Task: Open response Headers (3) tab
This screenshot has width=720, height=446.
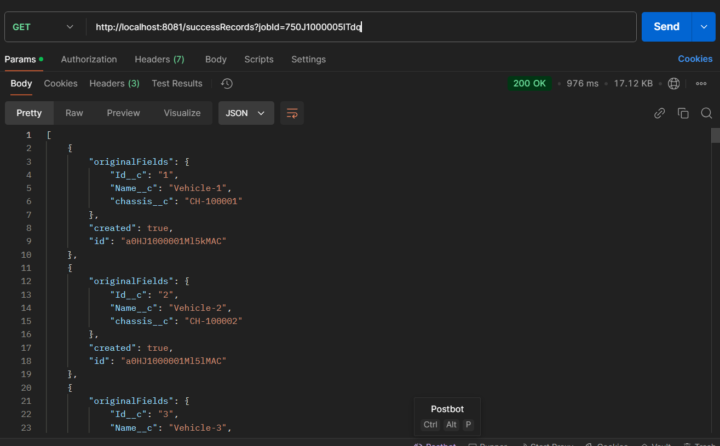Action: pos(114,84)
